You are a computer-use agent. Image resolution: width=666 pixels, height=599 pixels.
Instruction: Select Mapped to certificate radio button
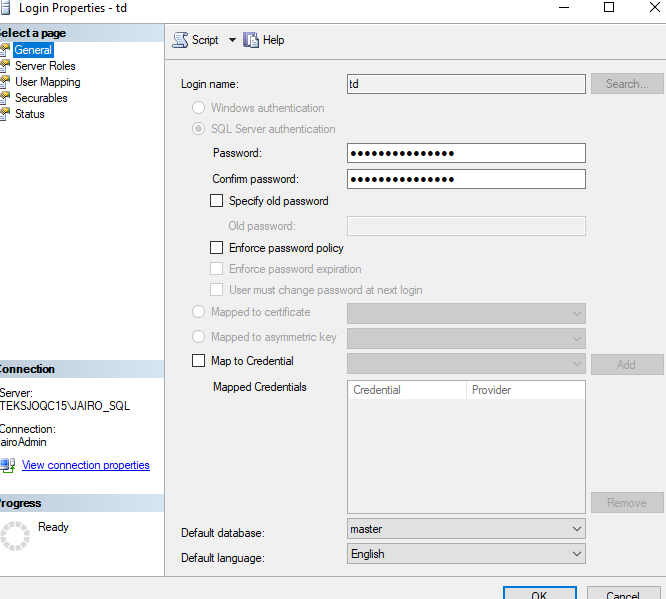point(198,312)
